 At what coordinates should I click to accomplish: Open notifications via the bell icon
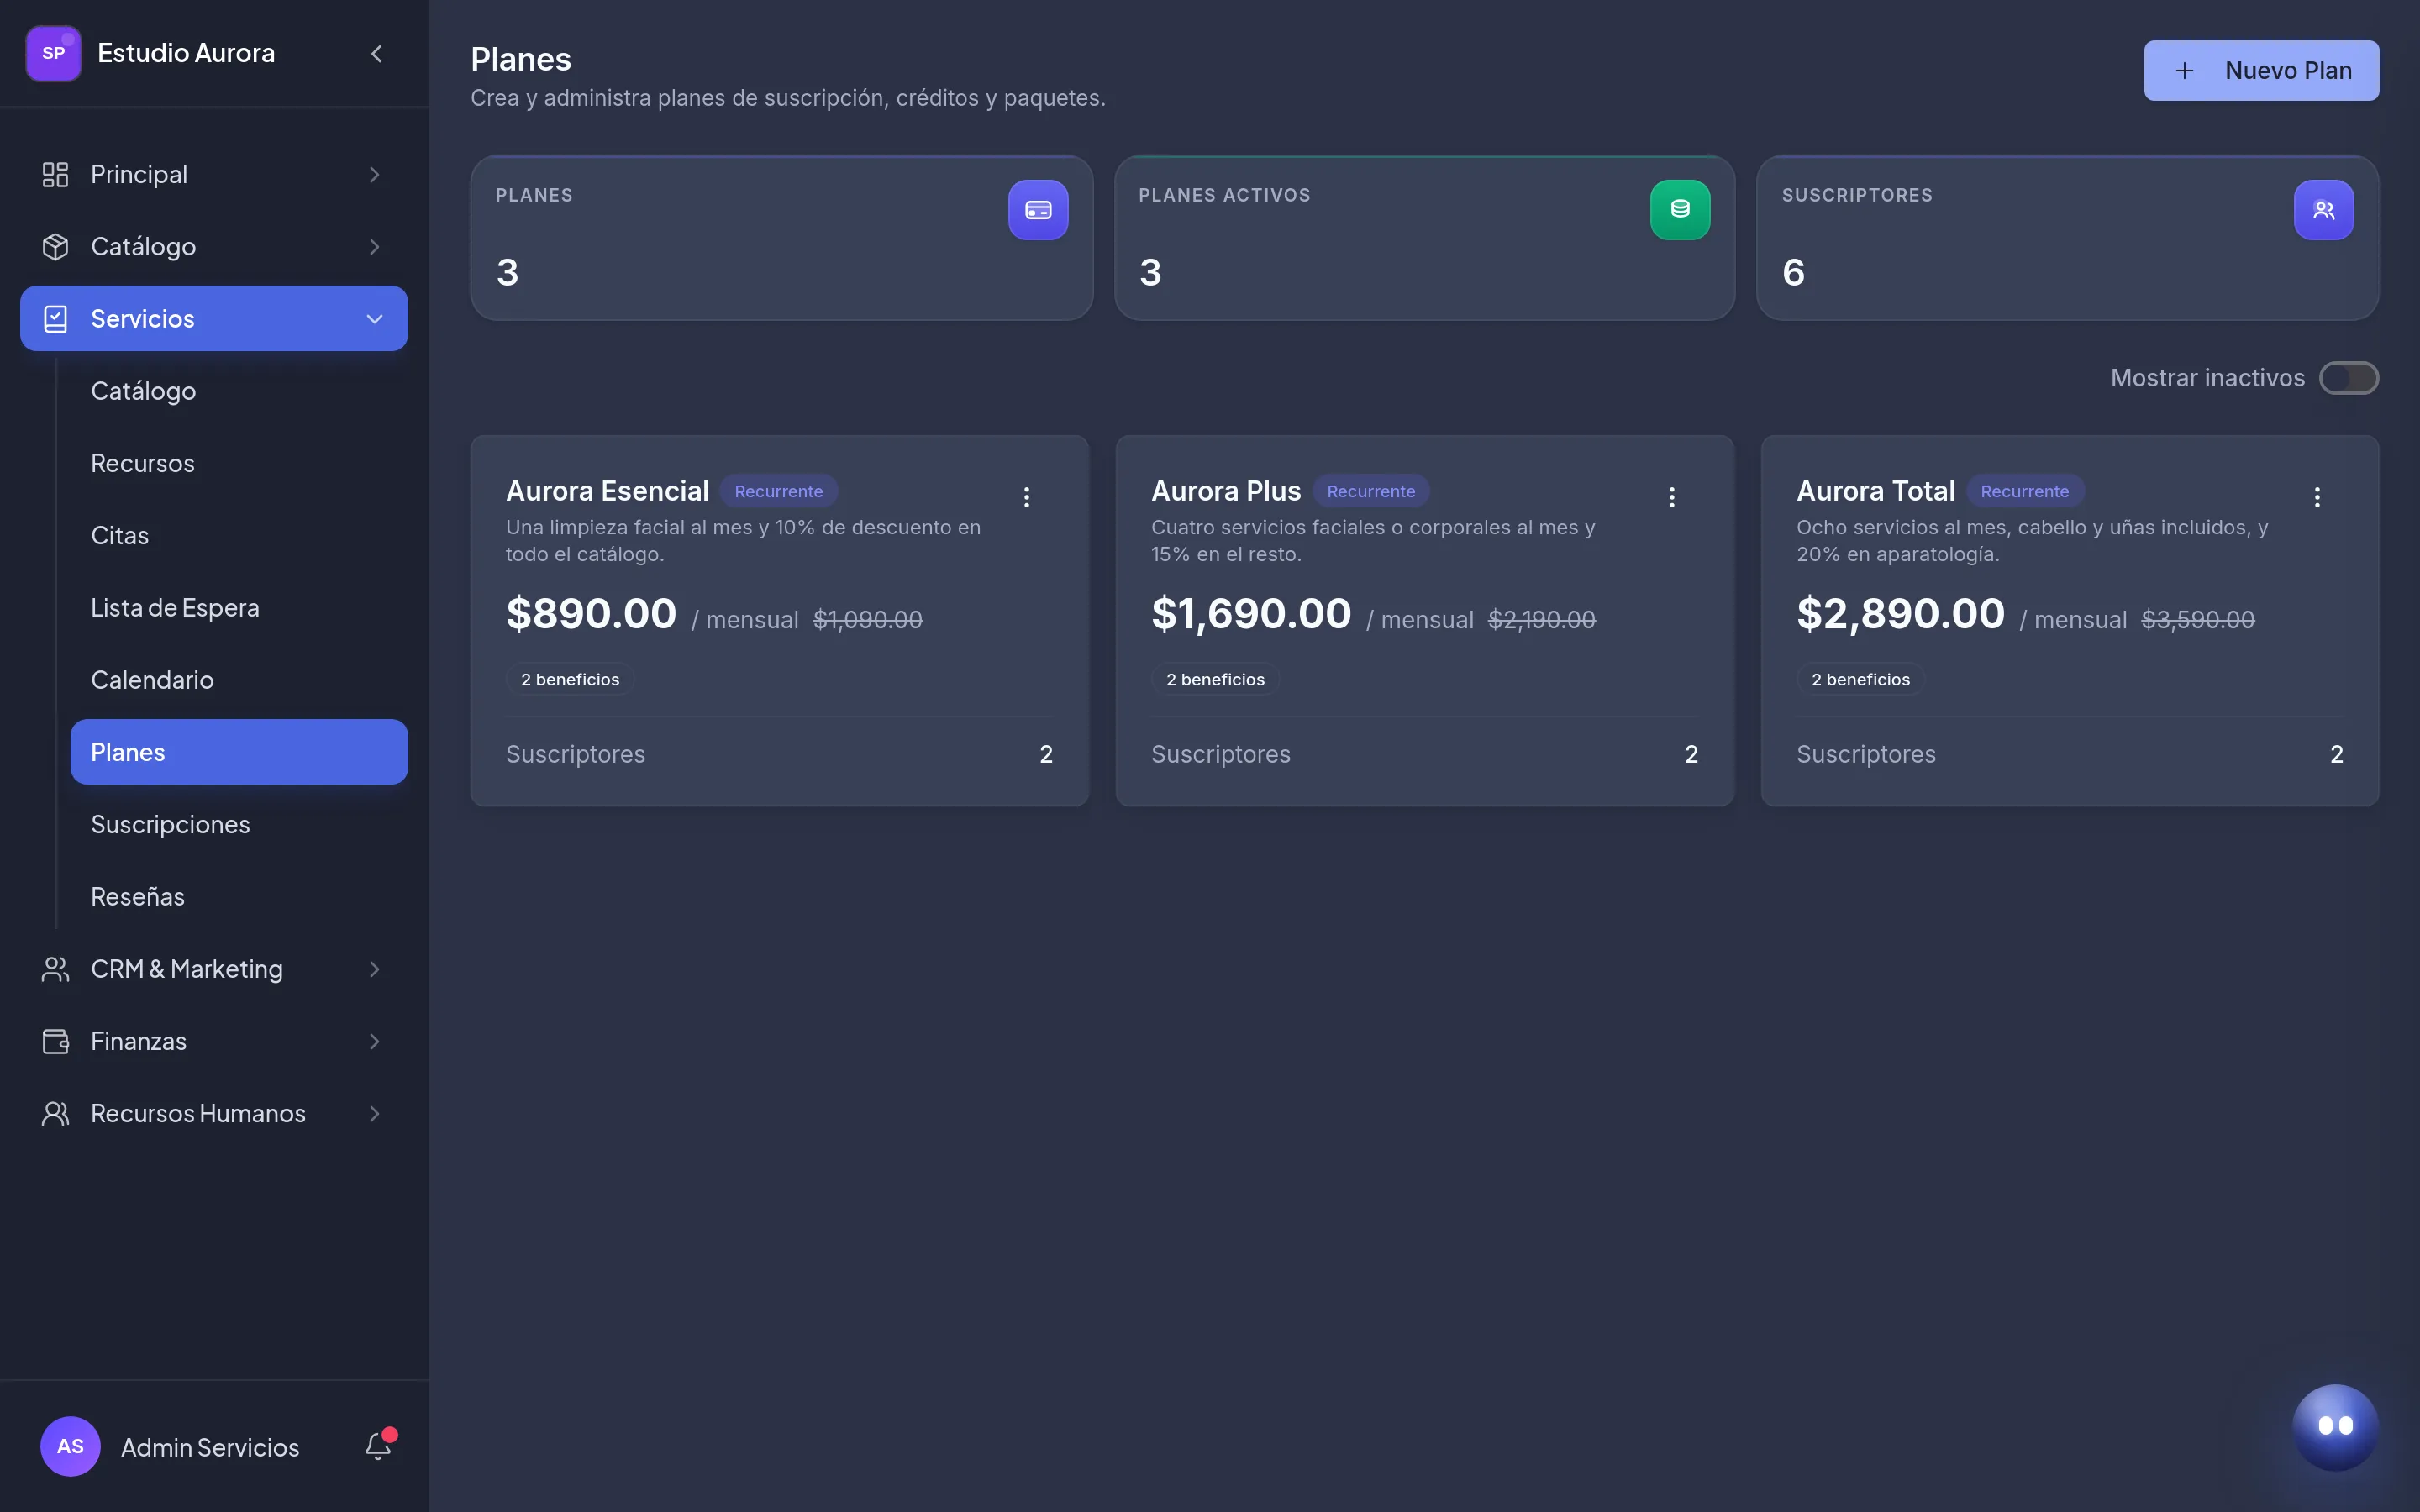379,1446
